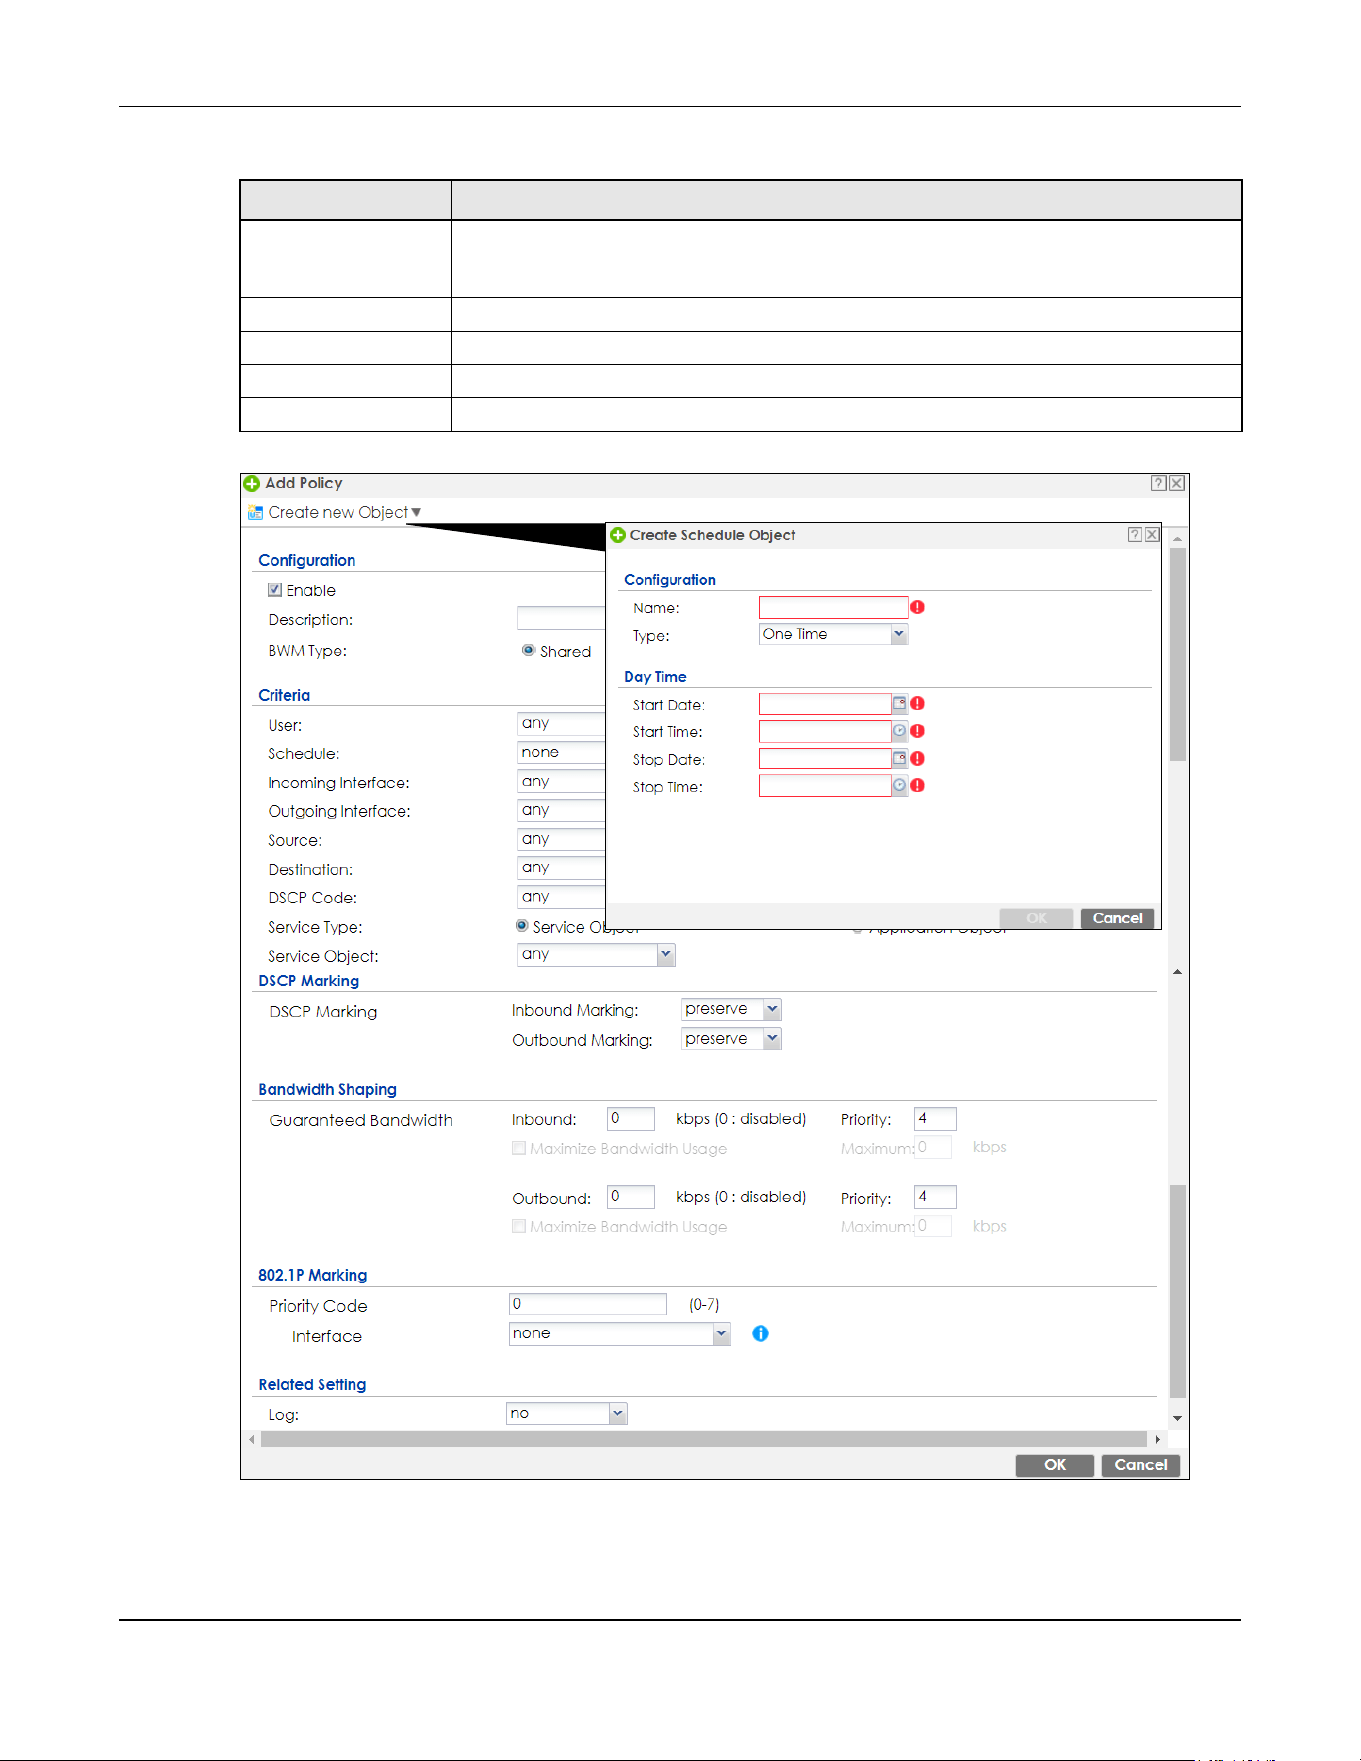
Task: Click the Stop Date error indicator
Action: point(918,759)
